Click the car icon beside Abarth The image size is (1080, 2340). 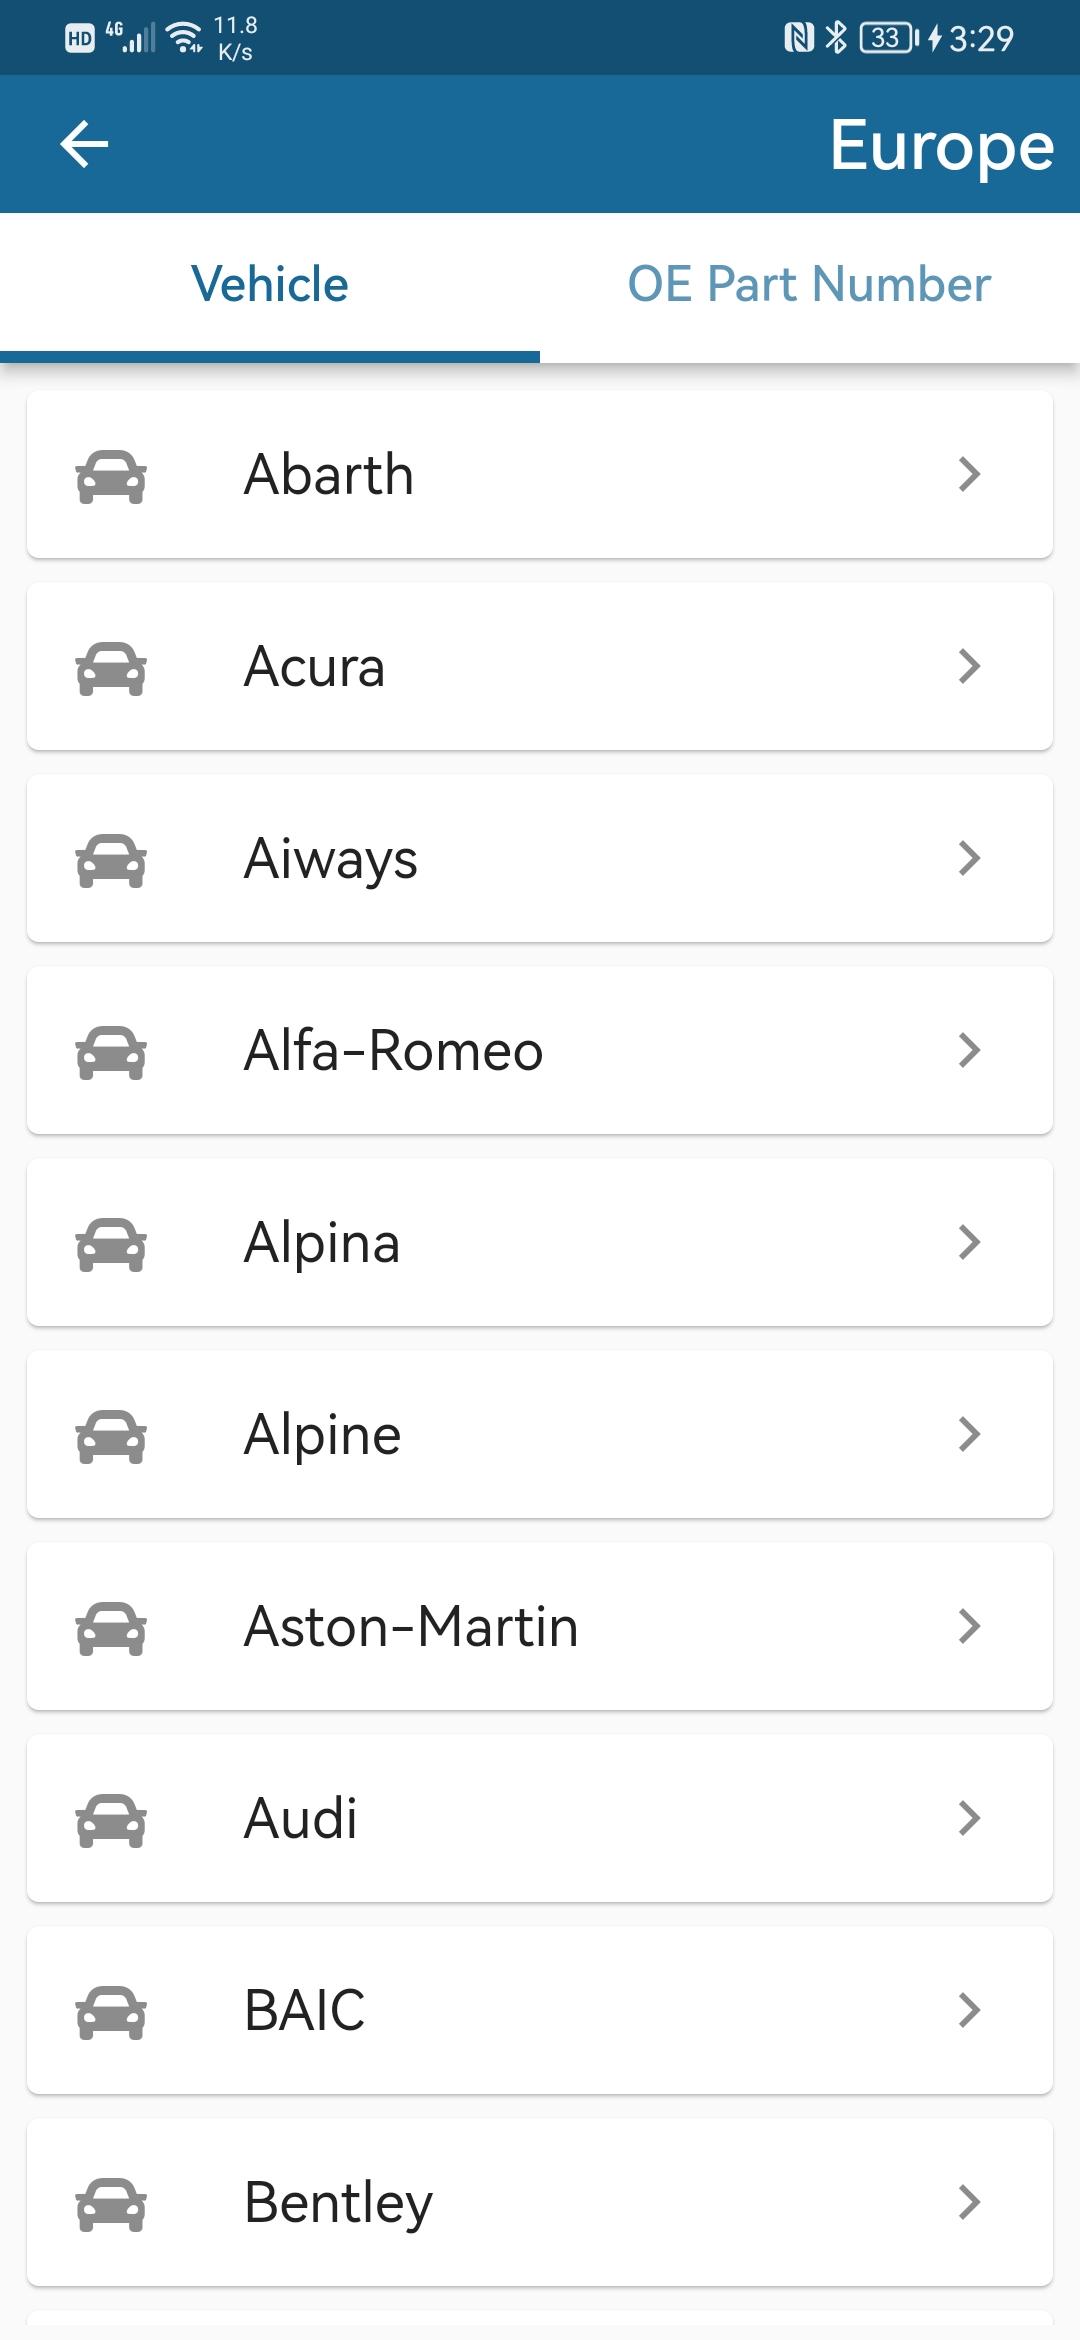coord(111,475)
